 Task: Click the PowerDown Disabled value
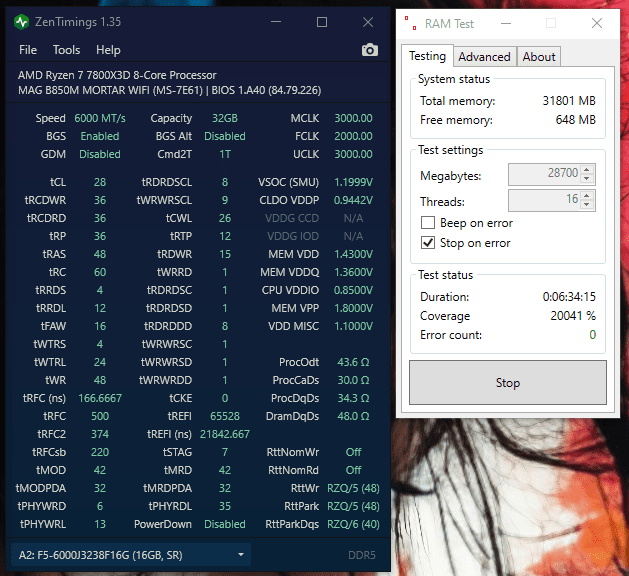pos(225,524)
